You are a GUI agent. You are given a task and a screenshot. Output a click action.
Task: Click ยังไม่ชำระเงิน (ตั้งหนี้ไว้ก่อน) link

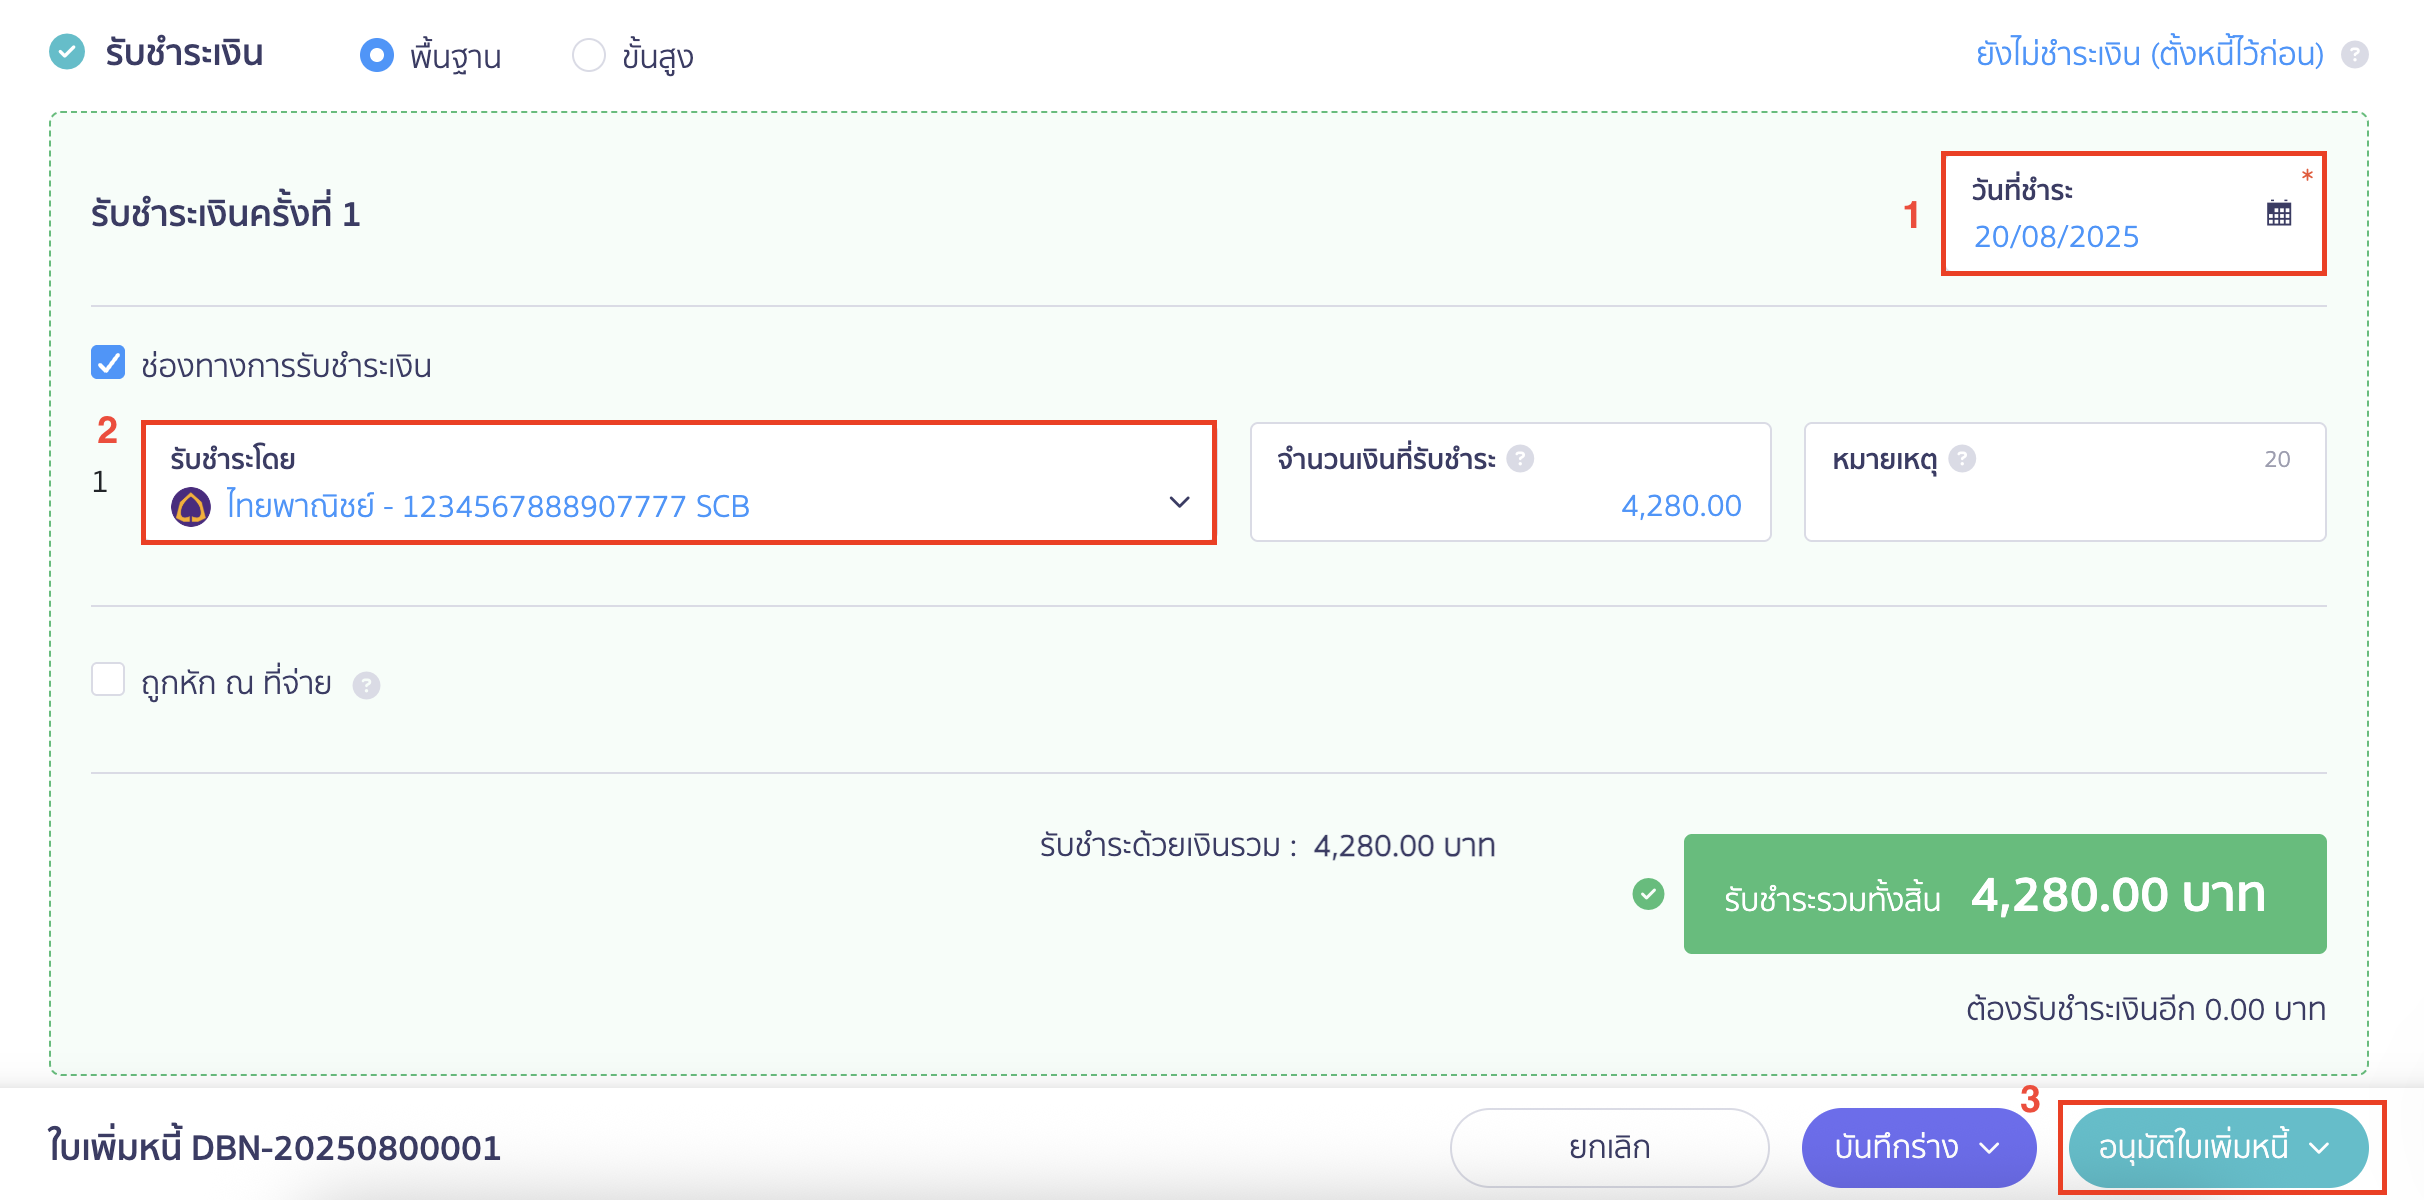click(2150, 54)
